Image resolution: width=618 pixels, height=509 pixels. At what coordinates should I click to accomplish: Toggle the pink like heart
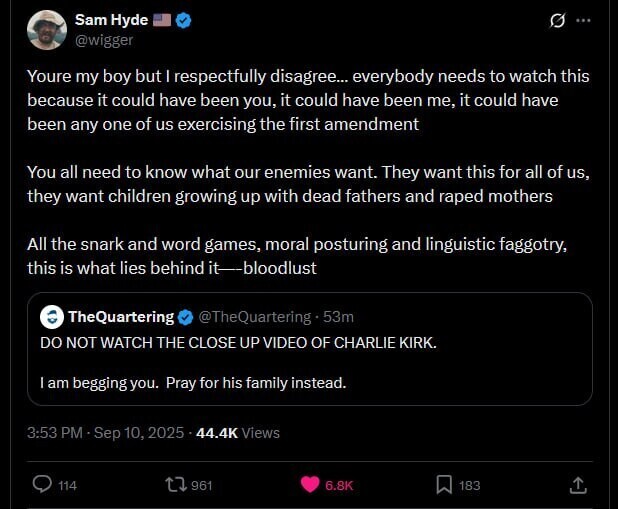[x=311, y=484]
